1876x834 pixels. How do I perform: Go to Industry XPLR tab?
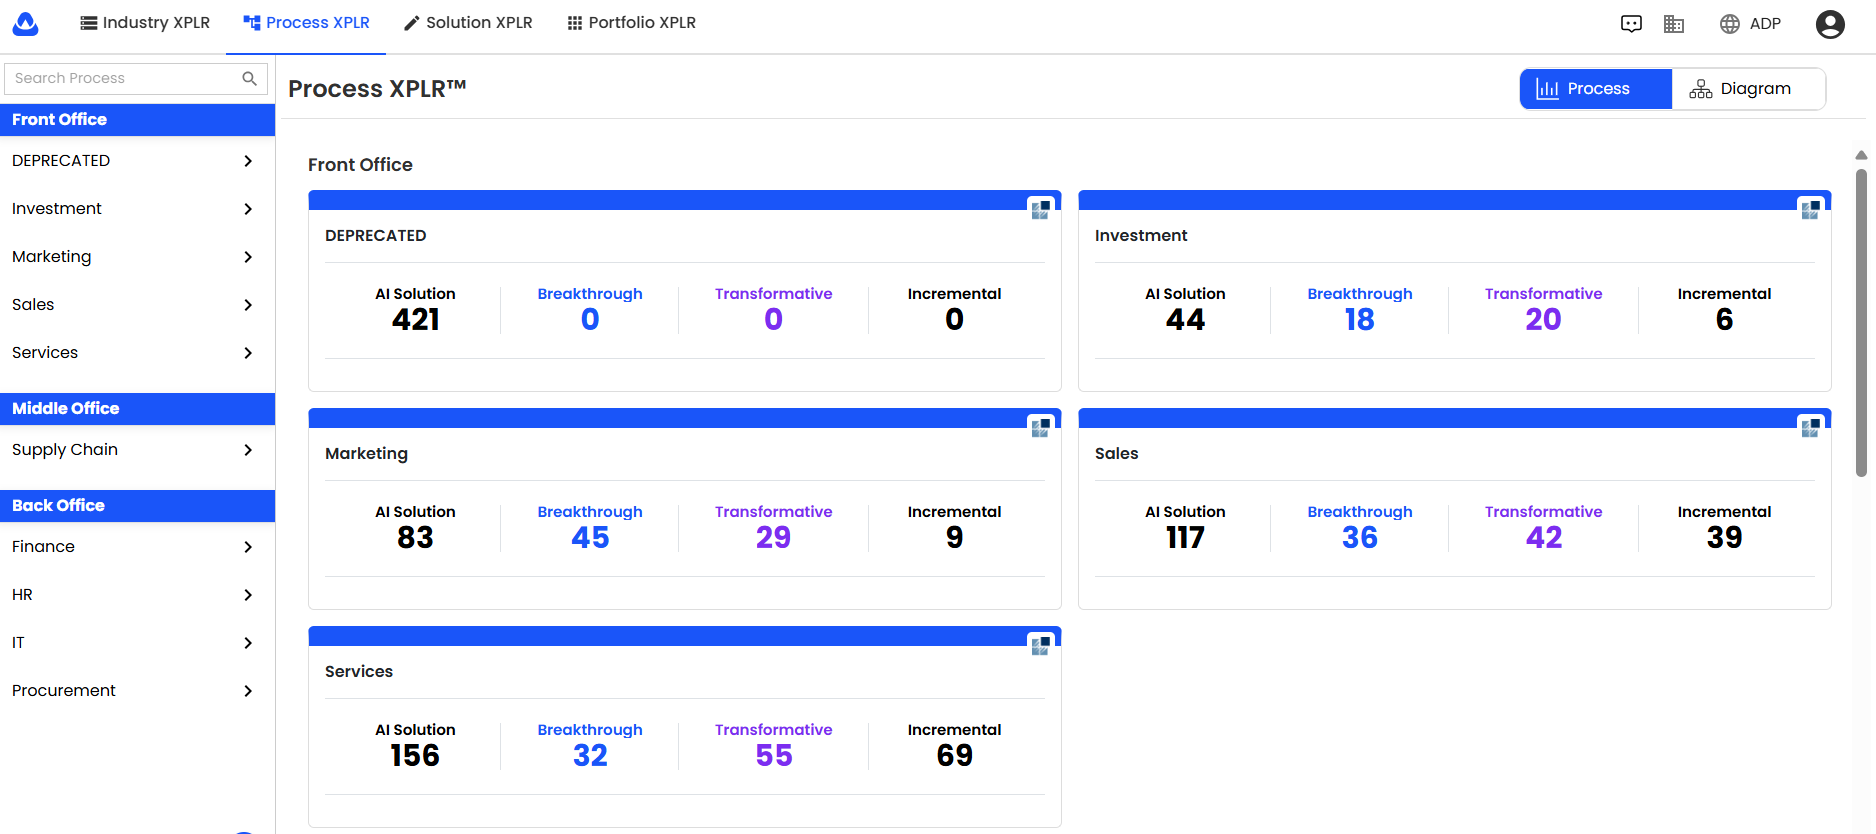(145, 23)
